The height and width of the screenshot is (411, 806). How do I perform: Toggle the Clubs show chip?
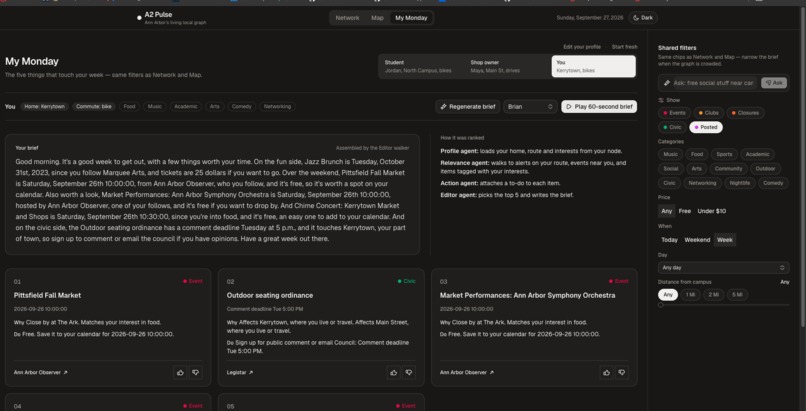point(708,113)
